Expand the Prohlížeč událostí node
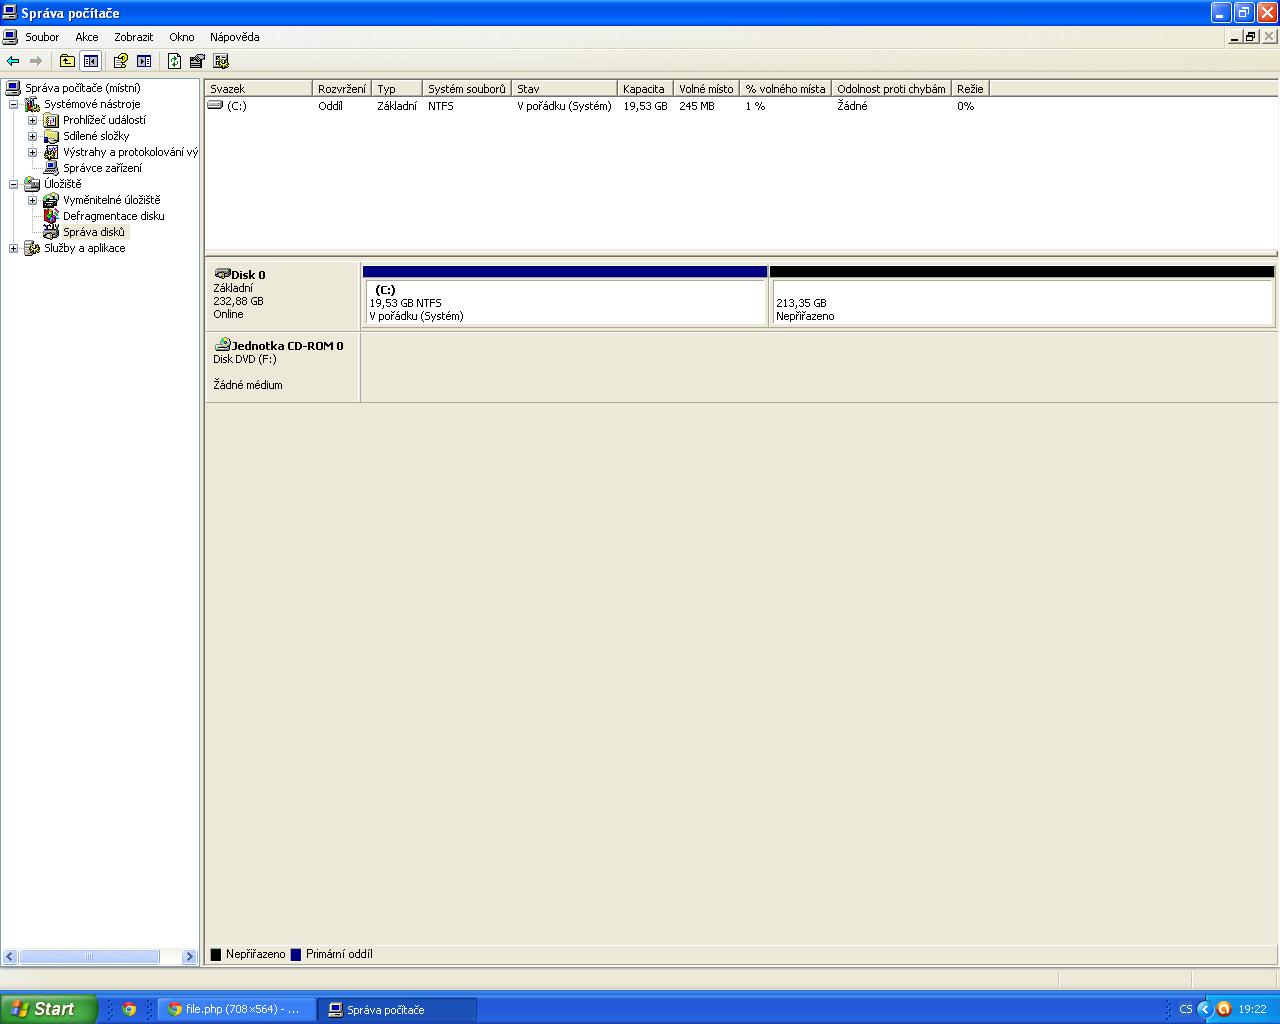Screen dimensions: 1280x1024 point(32,120)
